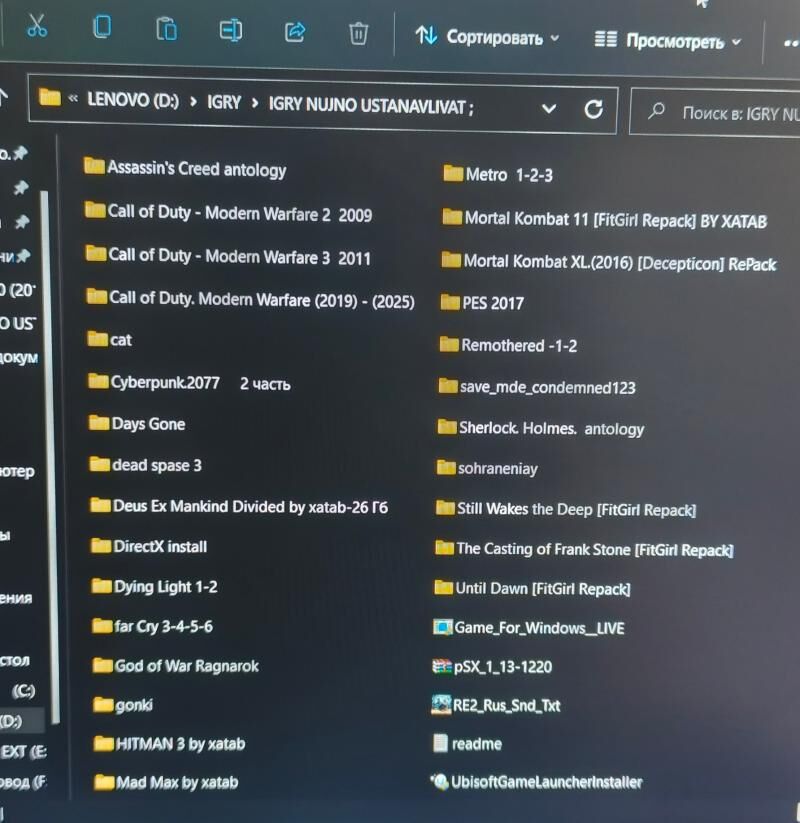This screenshot has height=823, width=800.
Task: Select the Metro 1-2-3 folder
Action: [x=498, y=174]
